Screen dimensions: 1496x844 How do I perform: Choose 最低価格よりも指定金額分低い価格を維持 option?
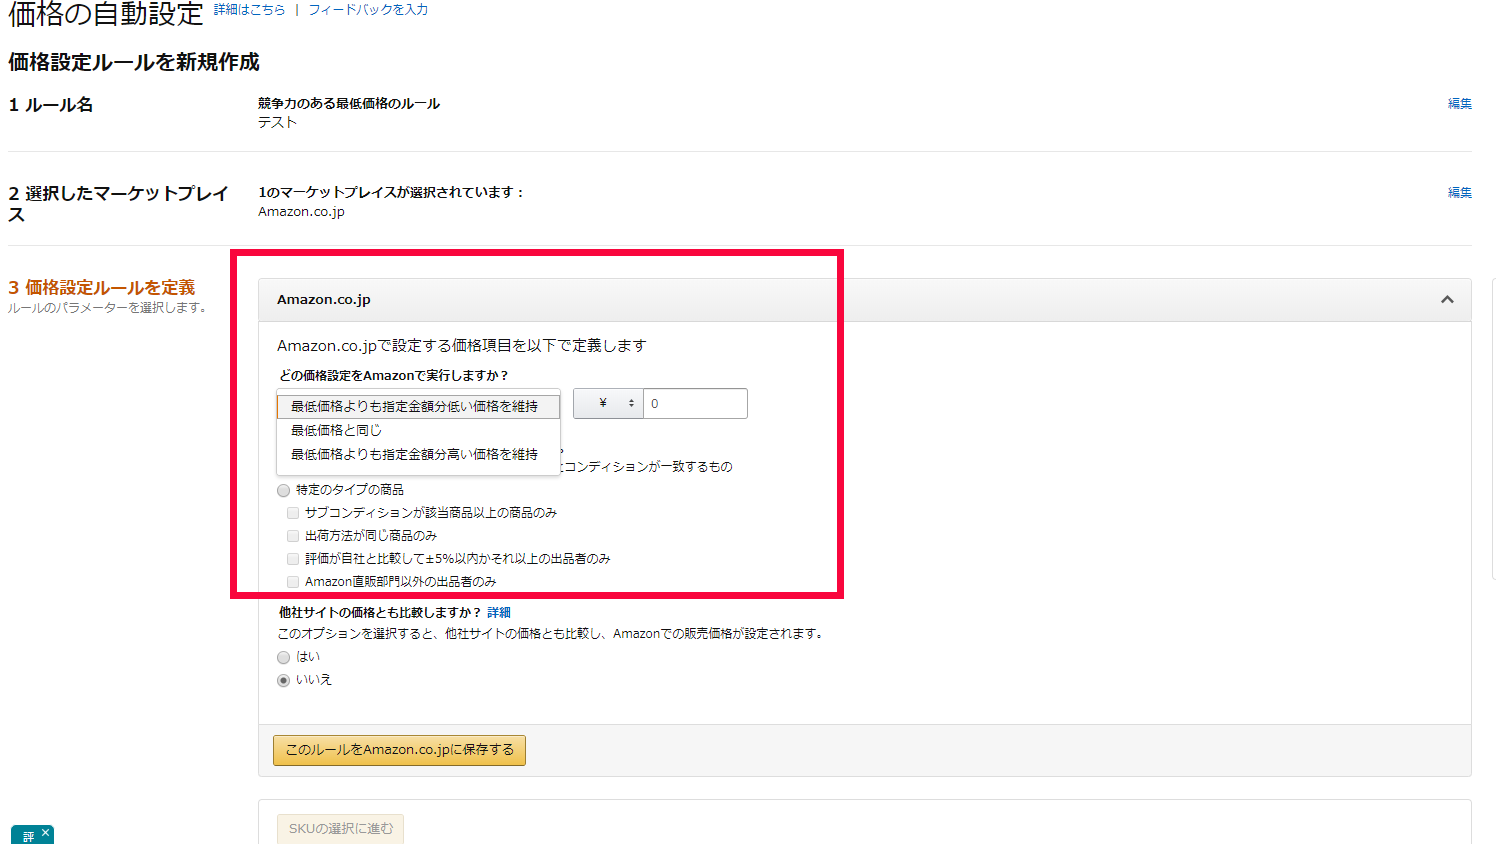[x=414, y=406]
